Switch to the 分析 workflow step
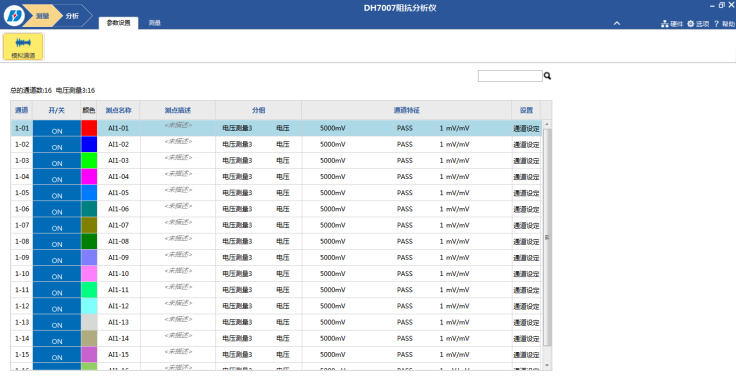 [x=72, y=16]
